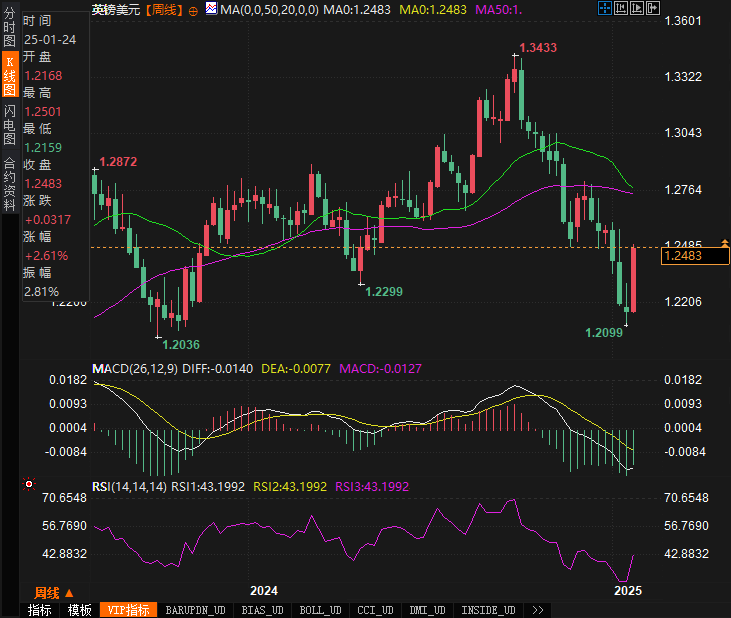The height and width of the screenshot is (618, 731).
Task: Switch to 分时图 view tab
Action: (x=9, y=27)
